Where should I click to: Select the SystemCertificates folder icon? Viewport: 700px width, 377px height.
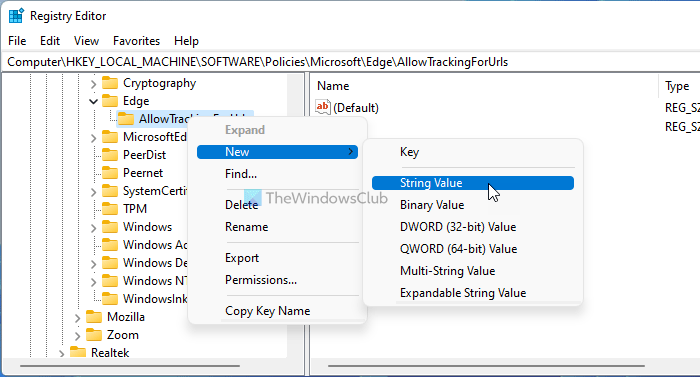point(110,191)
